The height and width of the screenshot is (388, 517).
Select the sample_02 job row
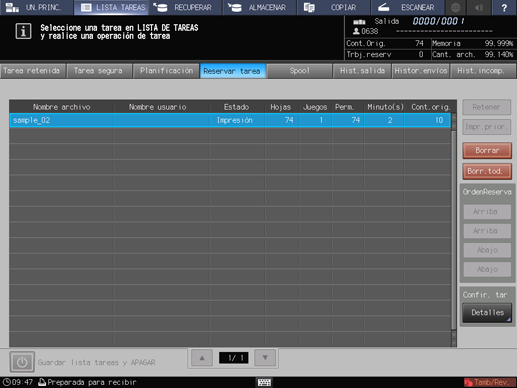coord(230,120)
